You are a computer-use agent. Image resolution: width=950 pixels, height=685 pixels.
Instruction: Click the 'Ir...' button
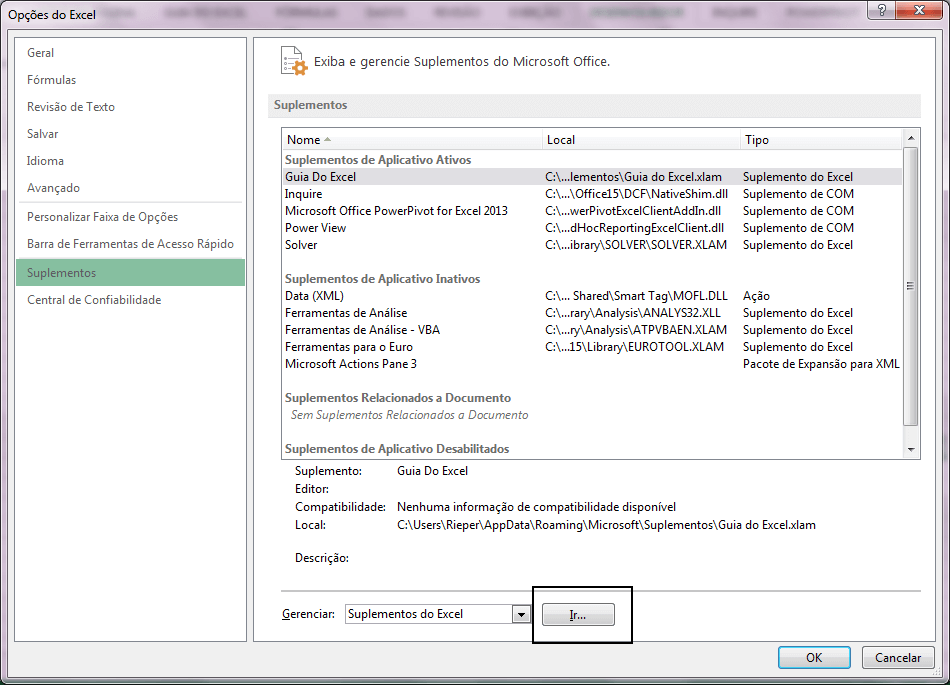(x=578, y=614)
